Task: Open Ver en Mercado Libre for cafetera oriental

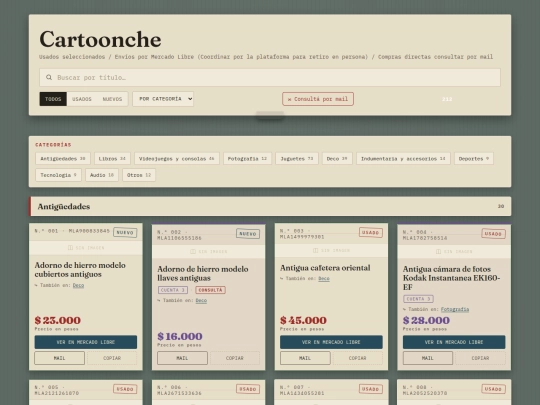Action: (x=331, y=342)
